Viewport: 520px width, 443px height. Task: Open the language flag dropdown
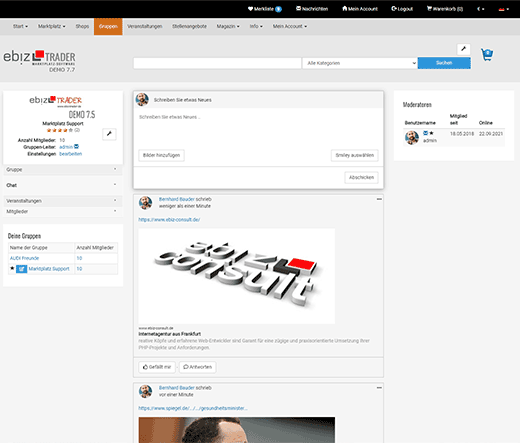click(x=504, y=9)
